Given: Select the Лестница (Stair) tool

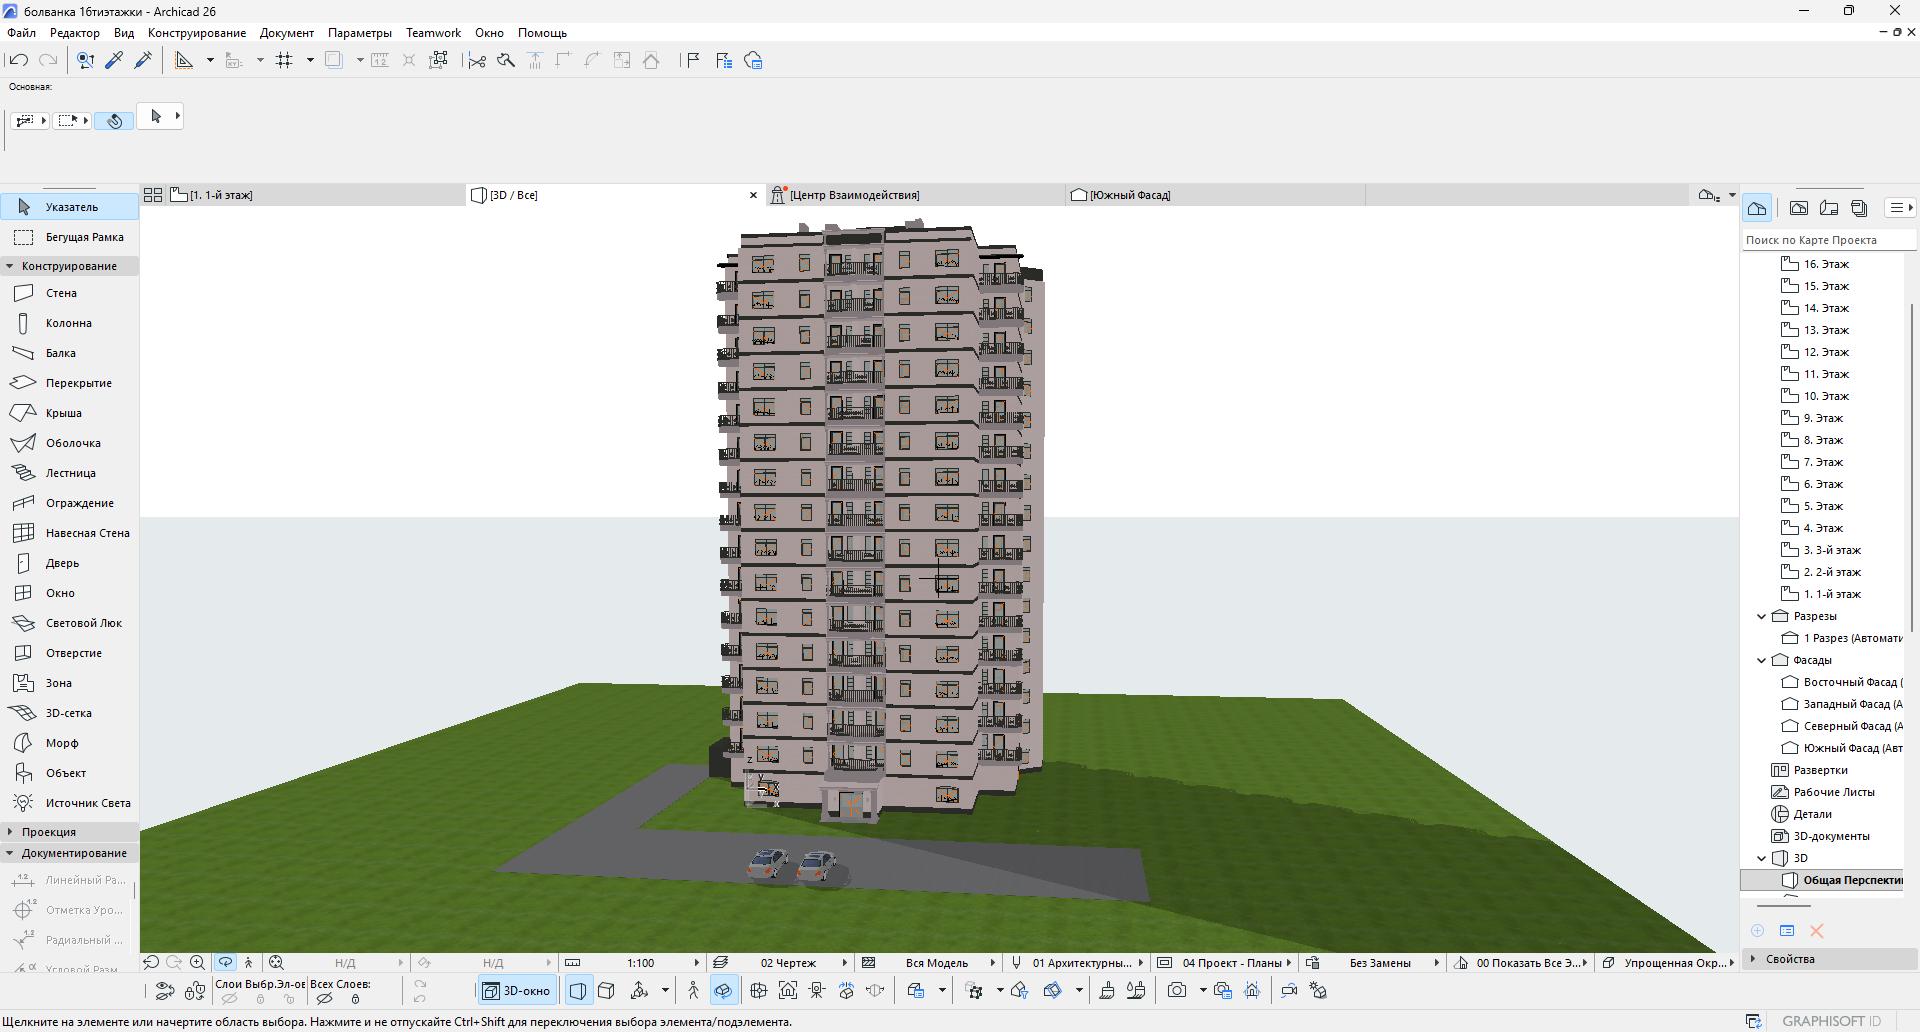Looking at the screenshot, I should coord(70,473).
